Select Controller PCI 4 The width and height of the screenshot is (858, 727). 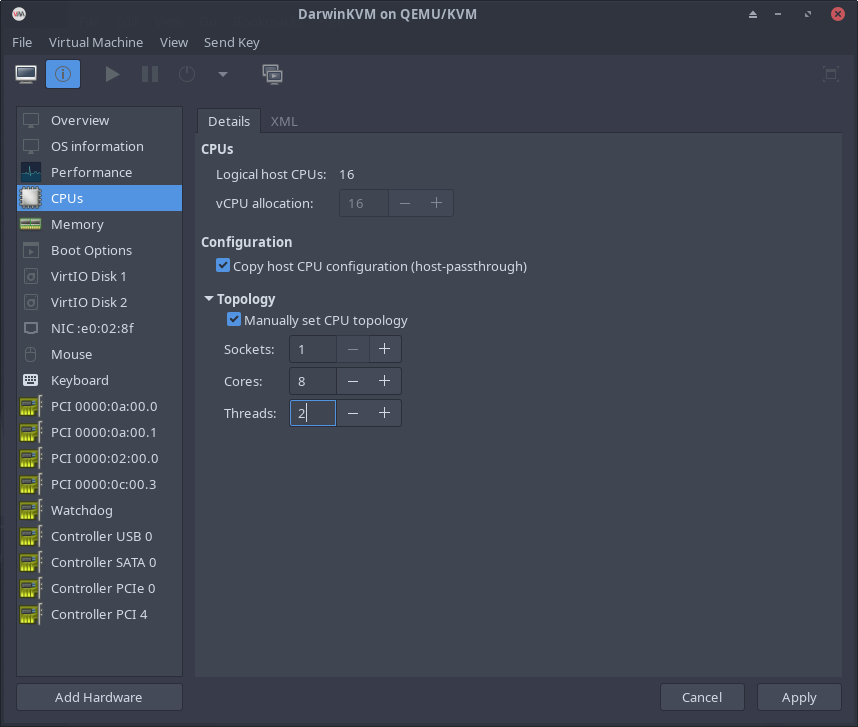pos(100,614)
